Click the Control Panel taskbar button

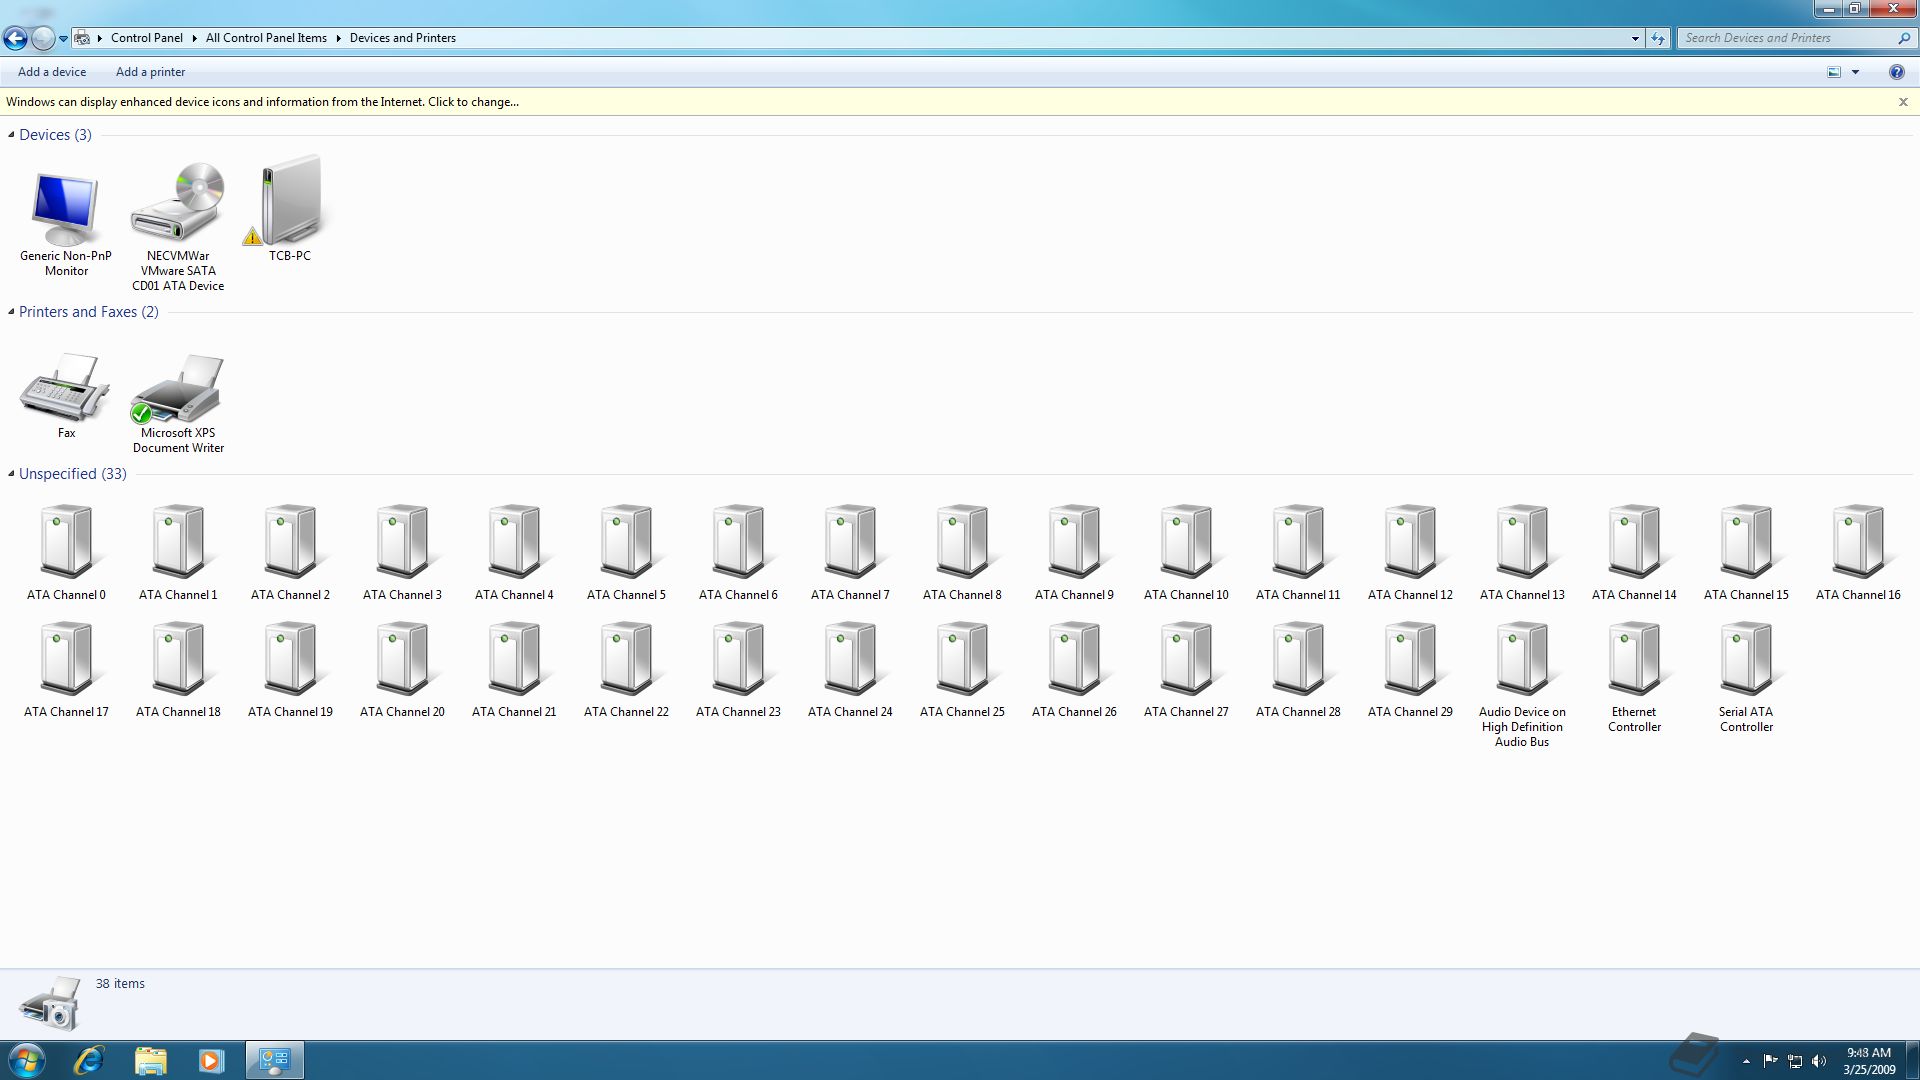[x=274, y=1061]
